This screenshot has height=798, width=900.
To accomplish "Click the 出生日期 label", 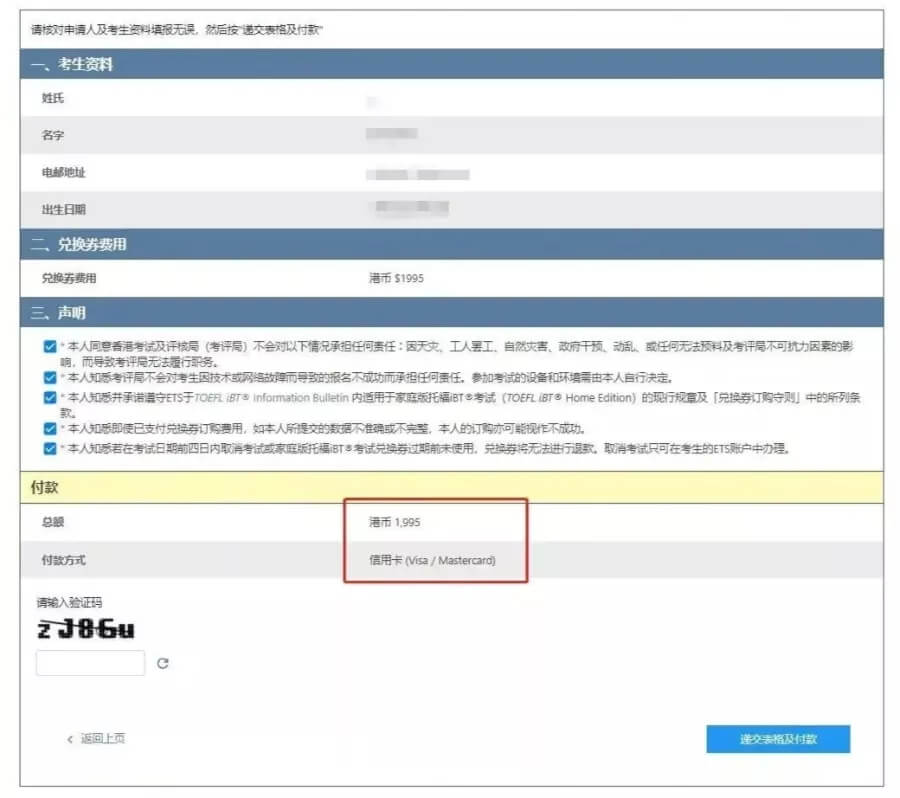I will [x=64, y=210].
